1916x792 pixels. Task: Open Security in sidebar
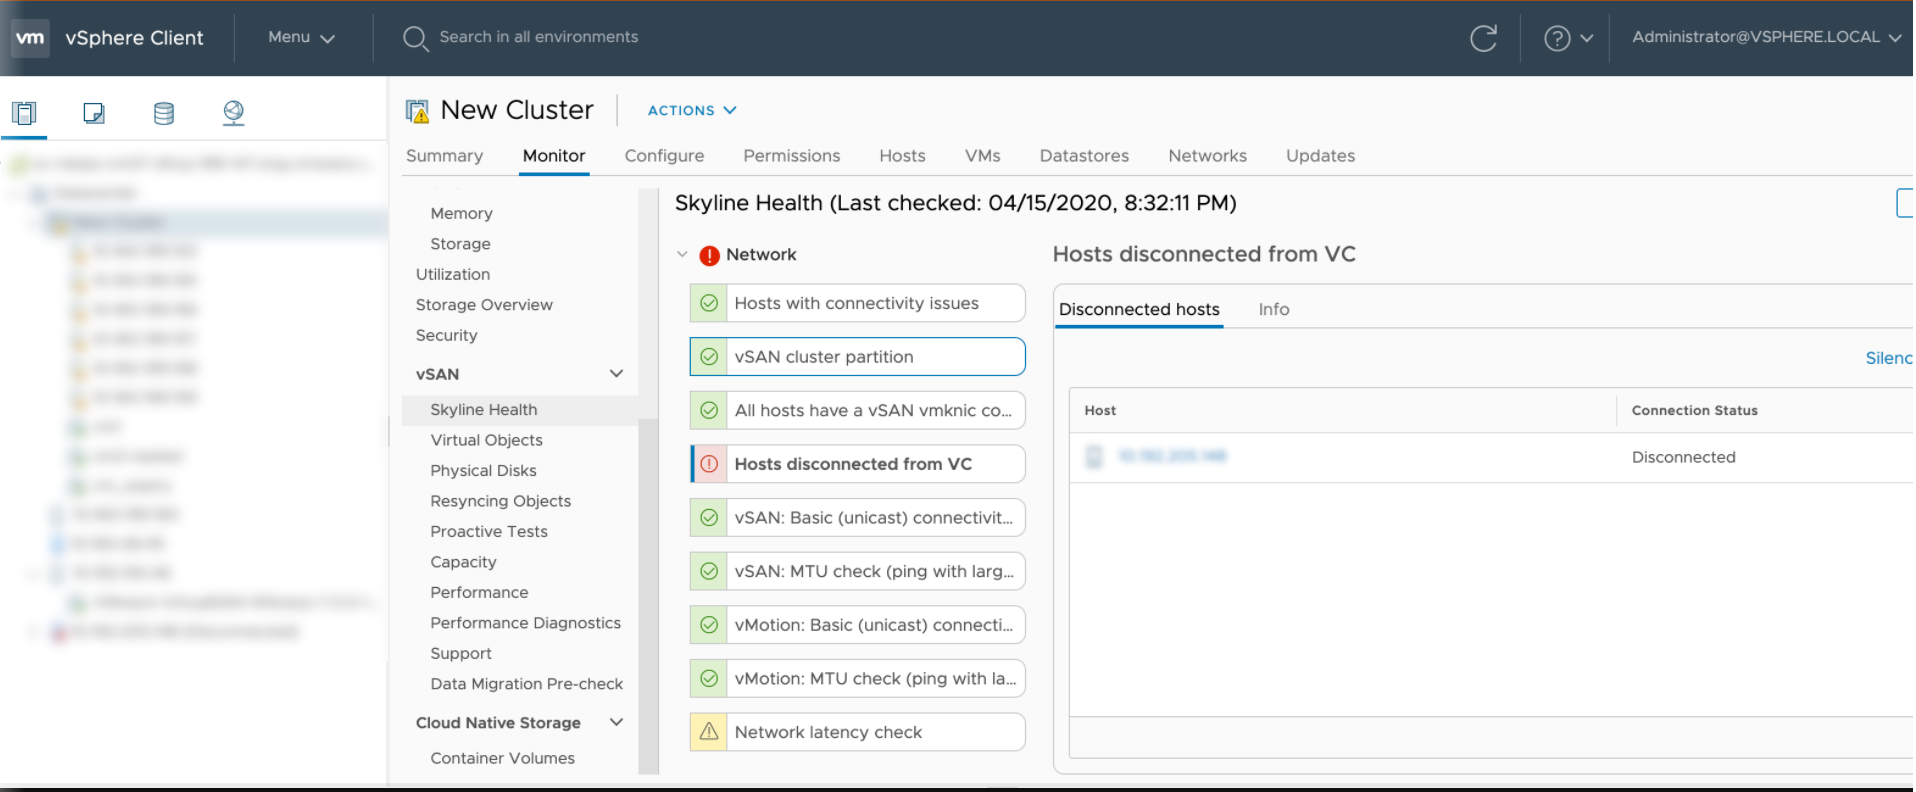(x=446, y=336)
